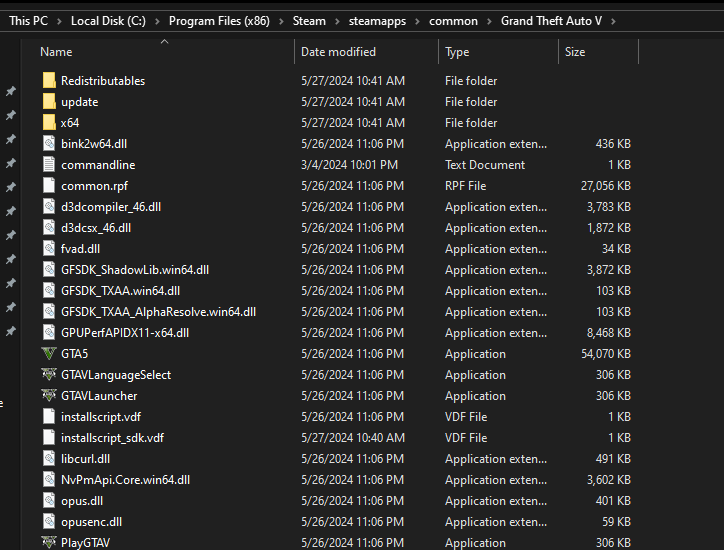This screenshot has height=550, width=724.
Task: Navigate to Local Disk (C:) breadcrumb
Action: point(108,21)
